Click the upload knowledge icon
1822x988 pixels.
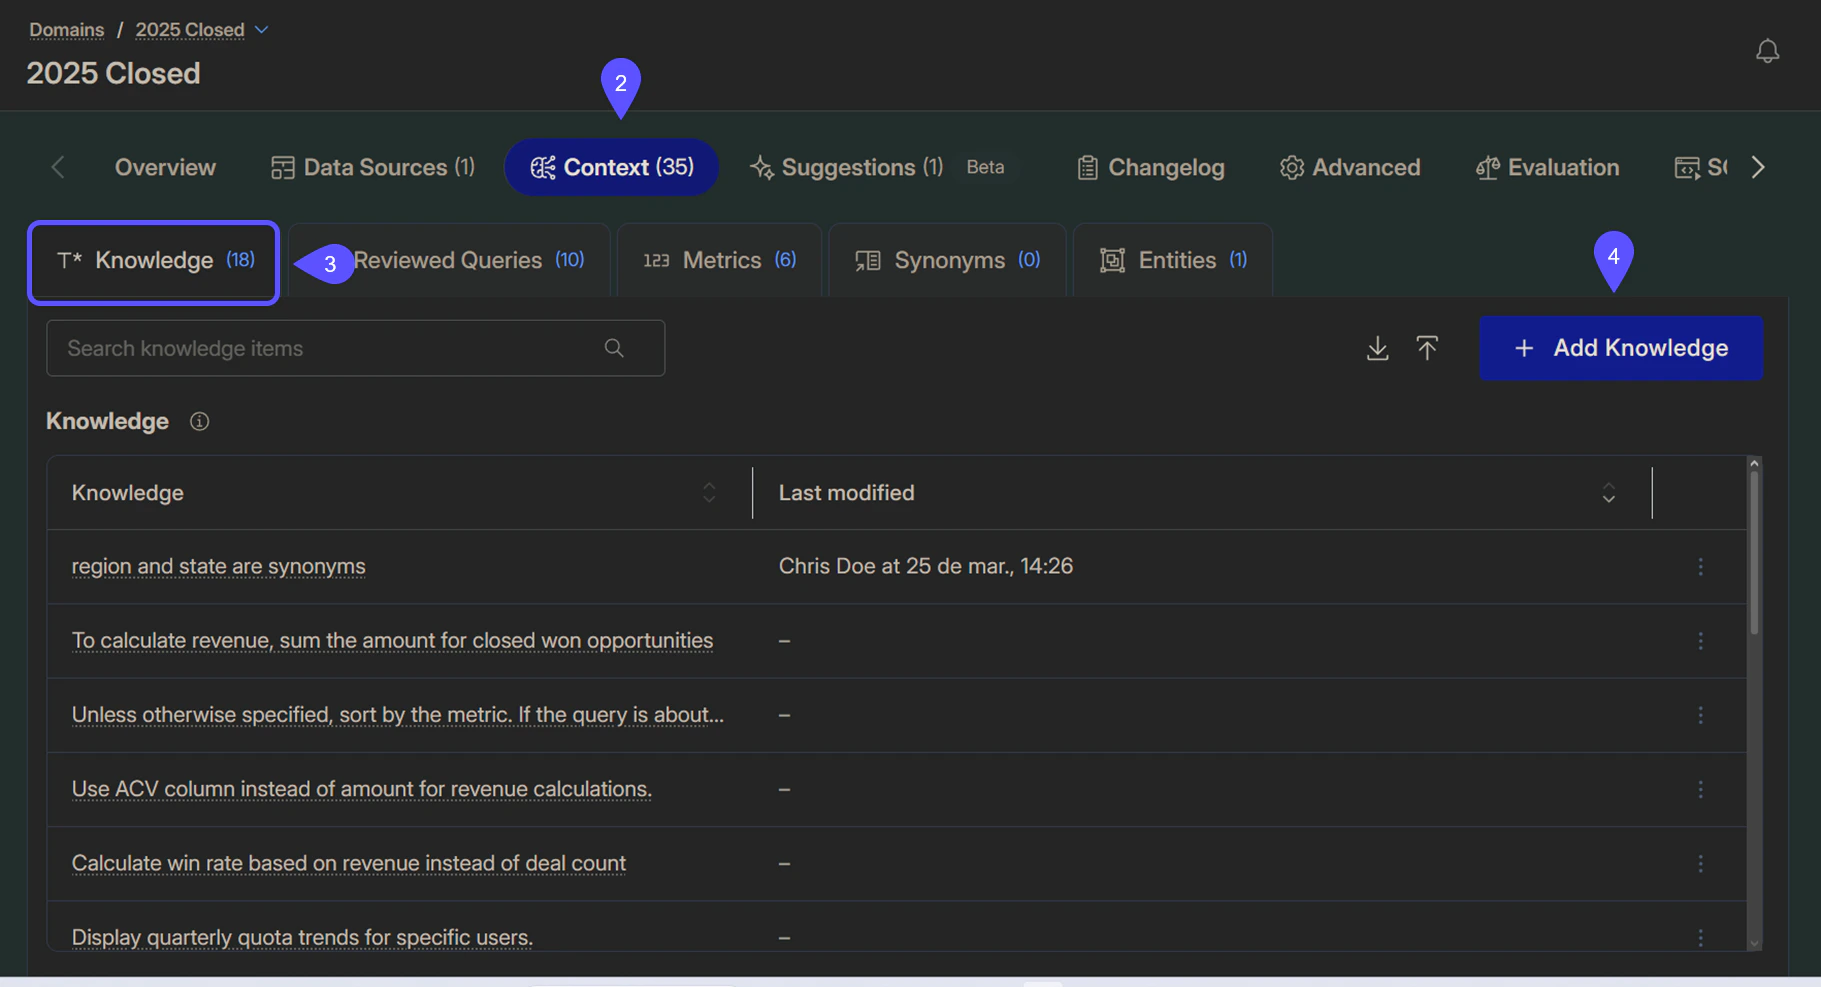[x=1427, y=348]
